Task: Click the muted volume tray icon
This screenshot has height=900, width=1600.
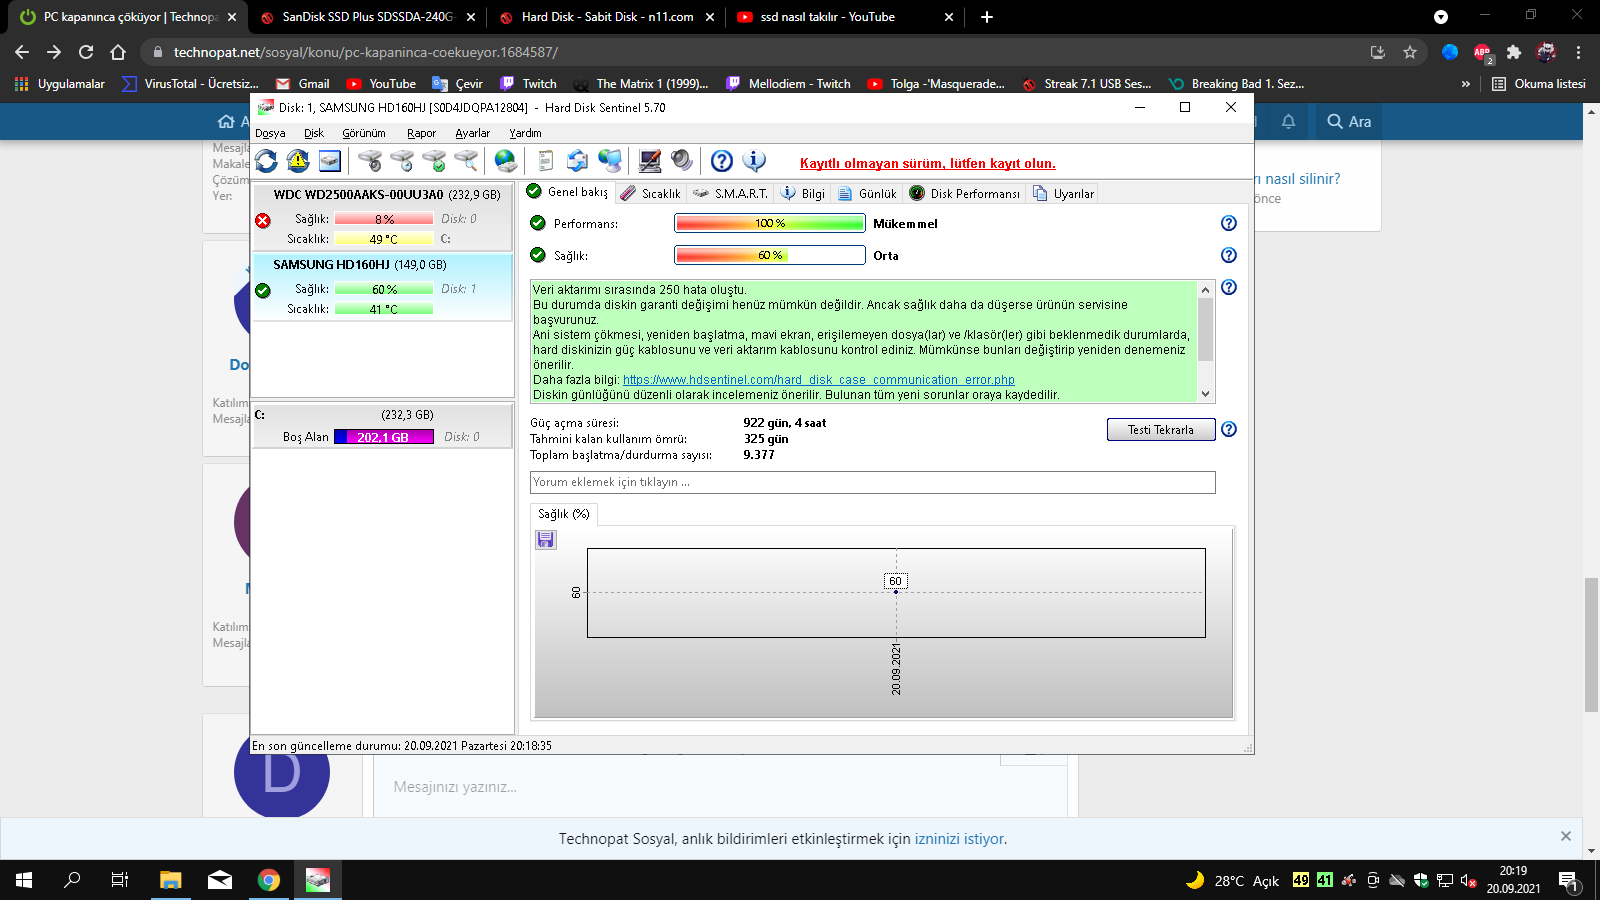Action: point(1469,880)
